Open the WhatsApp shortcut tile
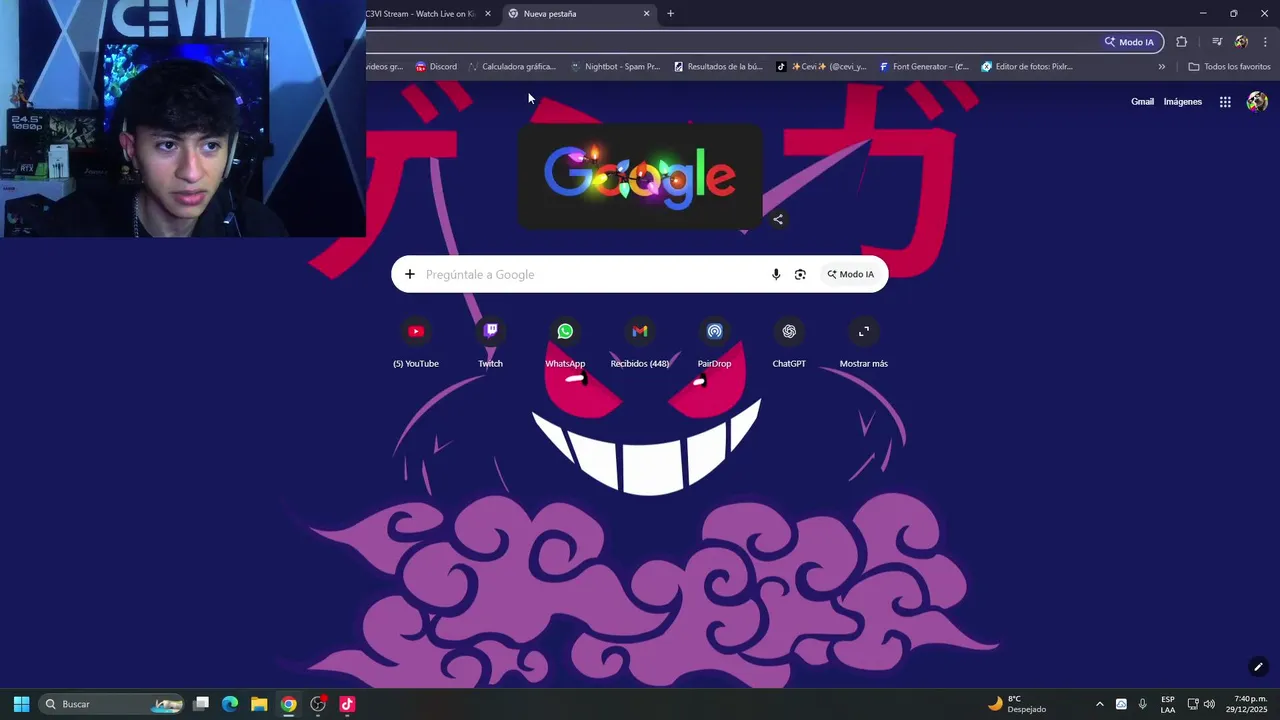Image resolution: width=1280 pixels, height=720 pixels. [565, 343]
